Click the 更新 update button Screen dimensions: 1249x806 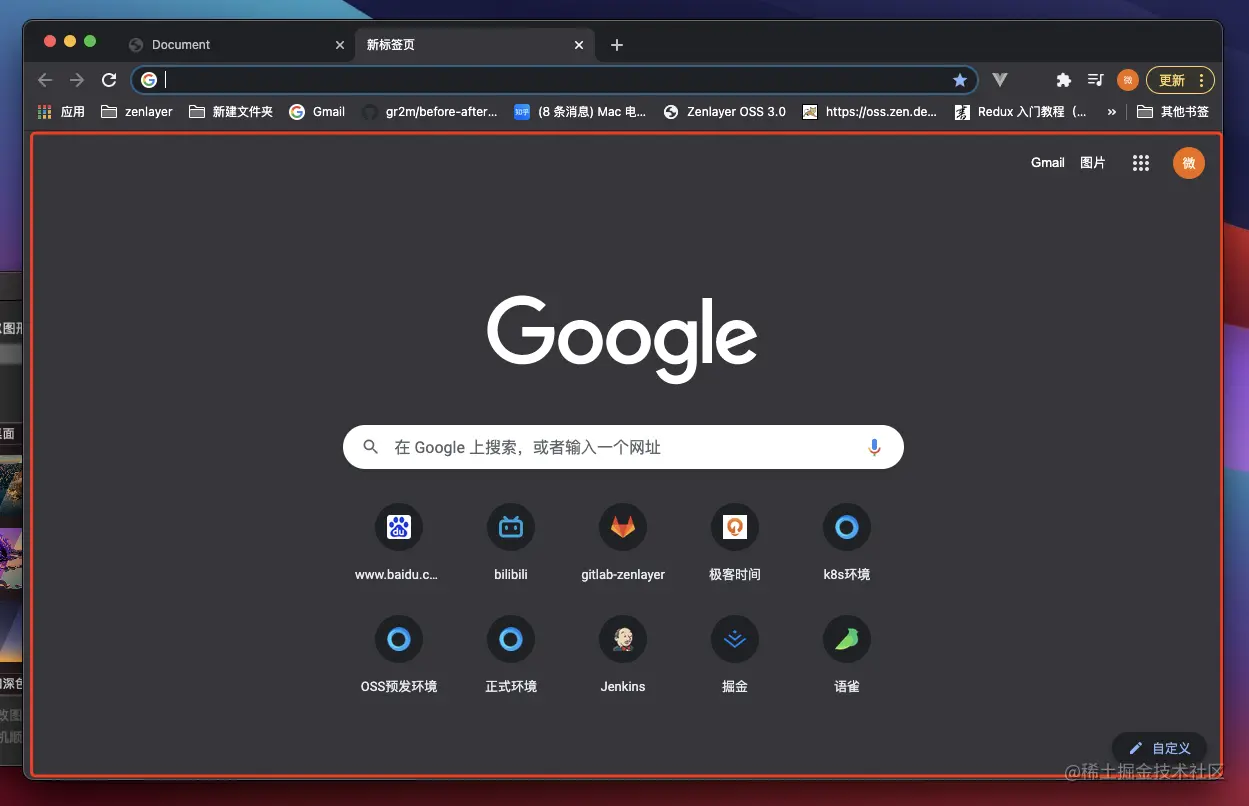coord(1180,80)
